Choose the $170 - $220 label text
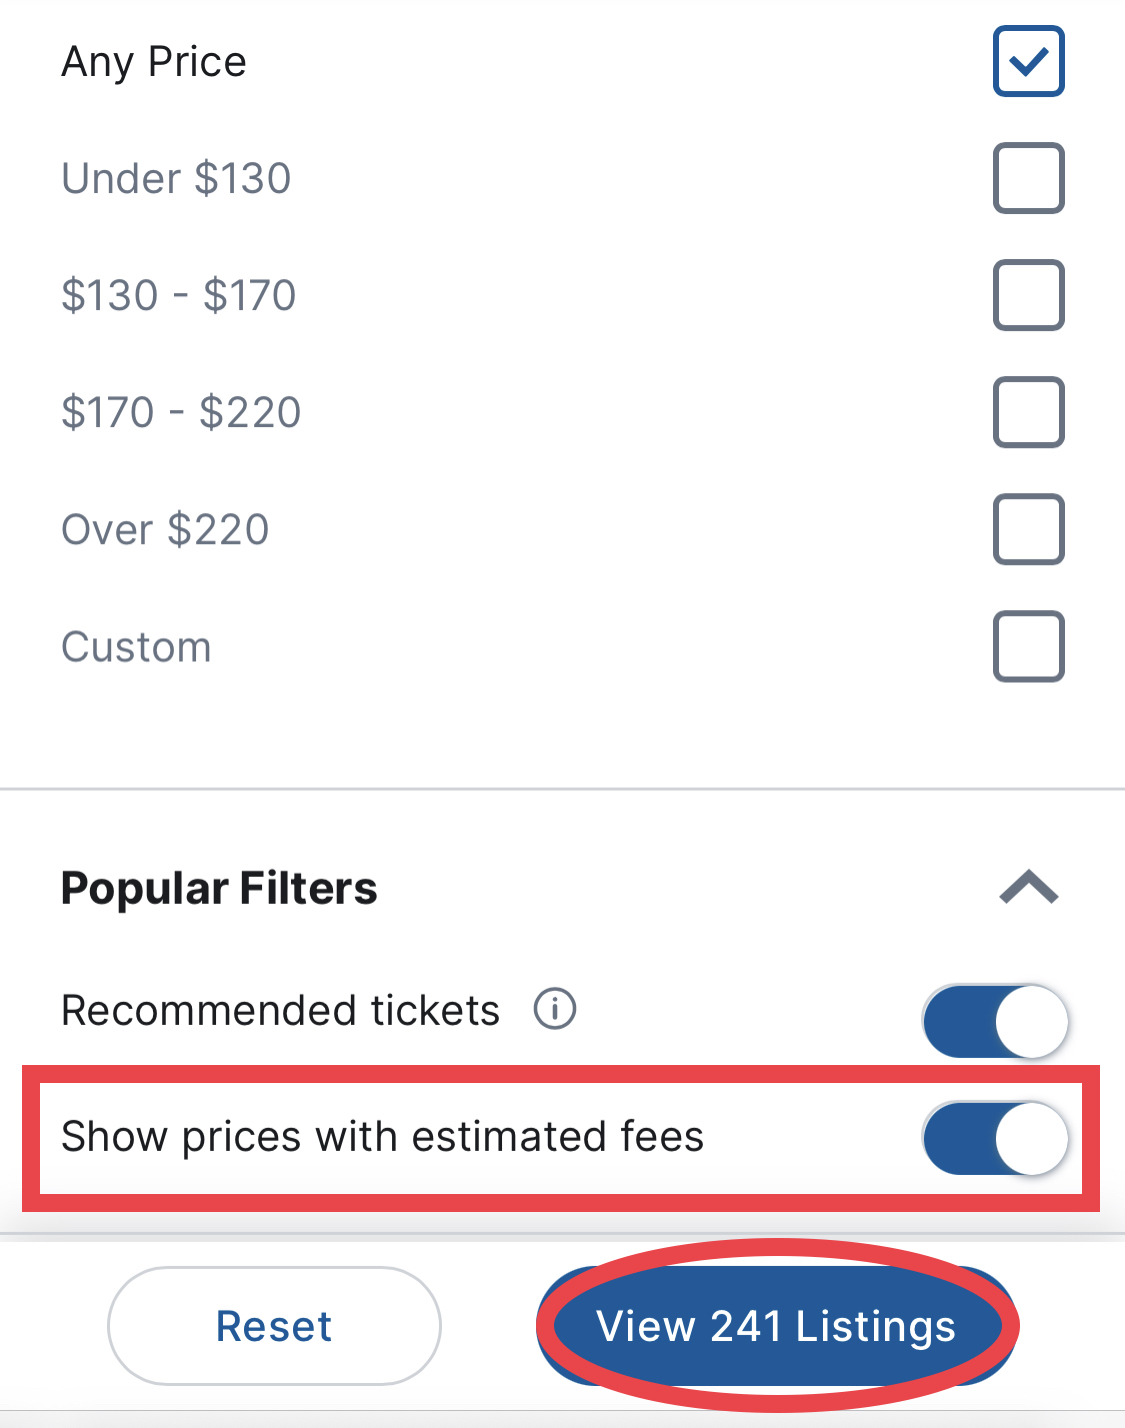Viewport: 1125px width, 1428px height. [x=181, y=412]
